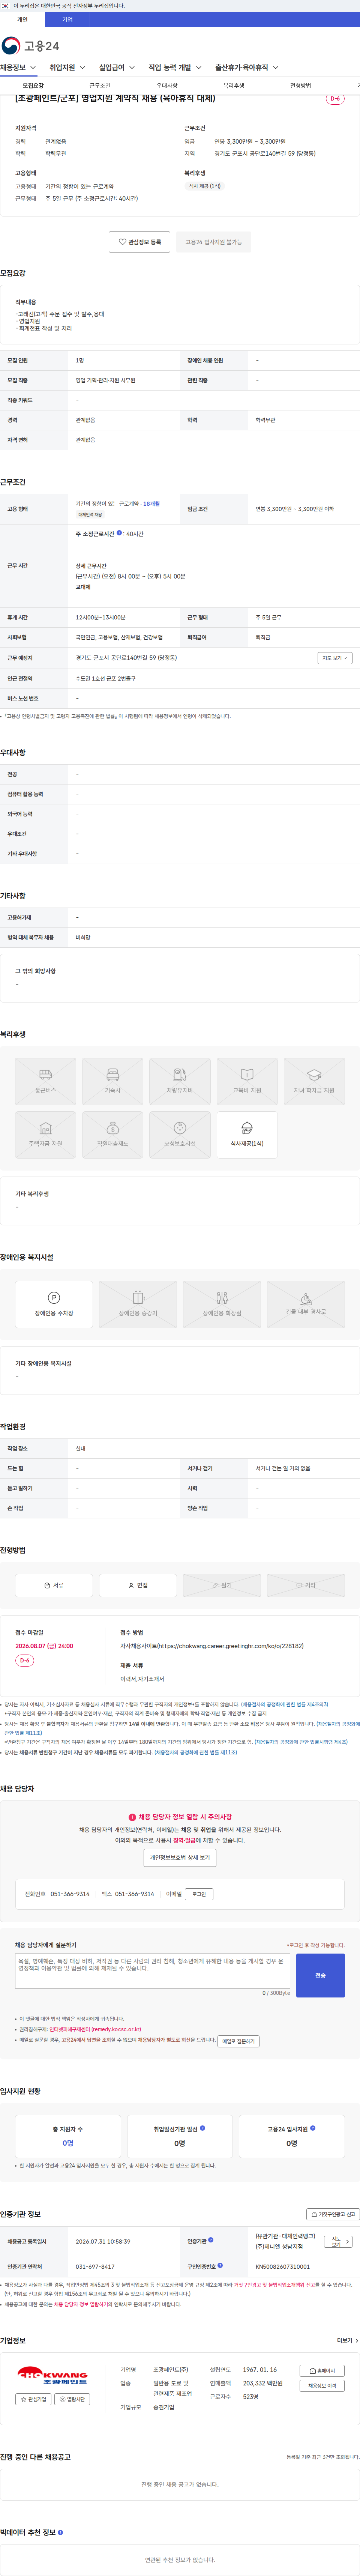This screenshot has height=2576, width=360.
Task: Click the 장애인용 화장실 icon
Action: point(222,1304)
